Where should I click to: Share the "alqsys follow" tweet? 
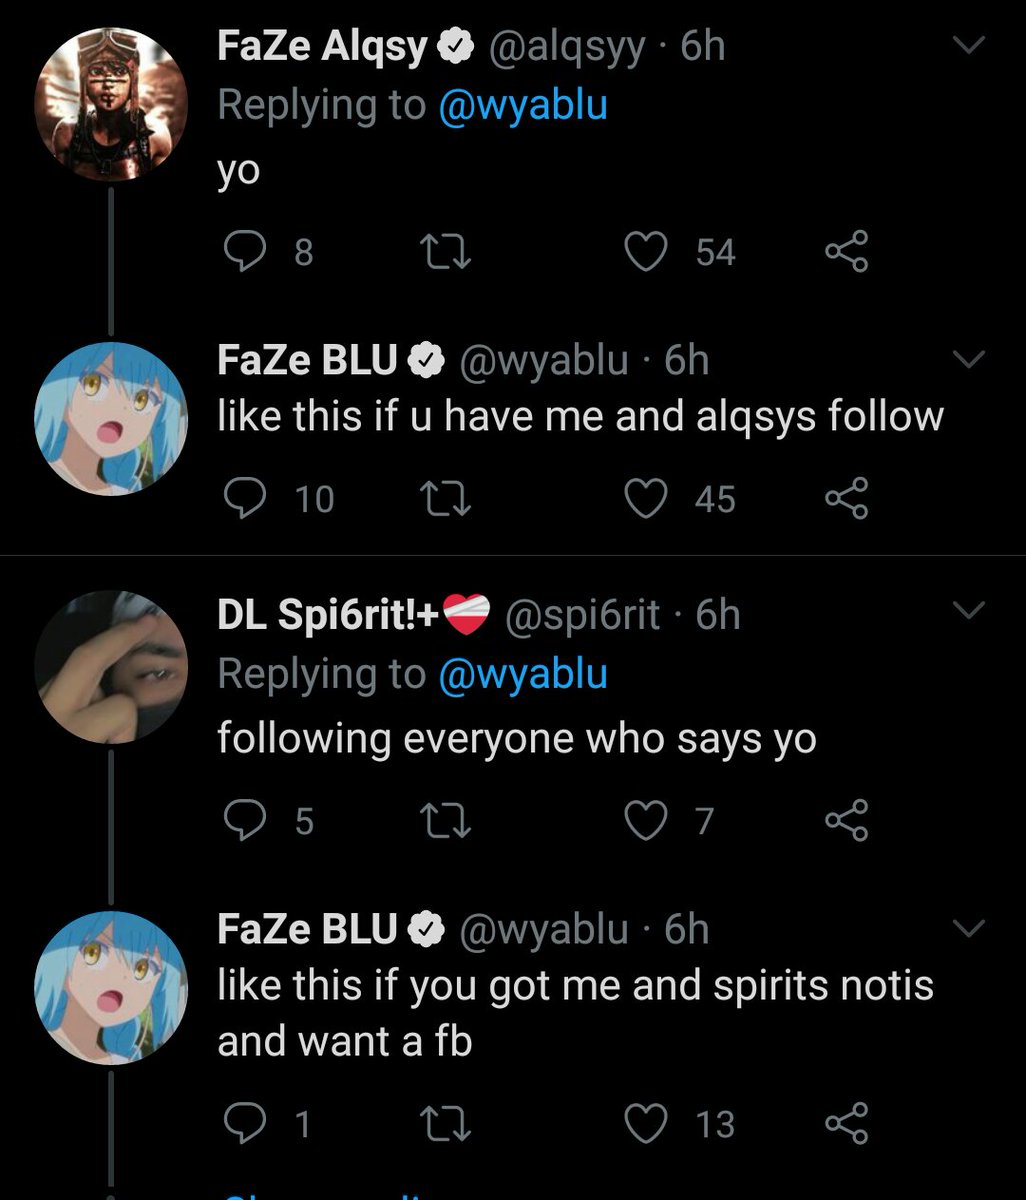tap(847, 498)
